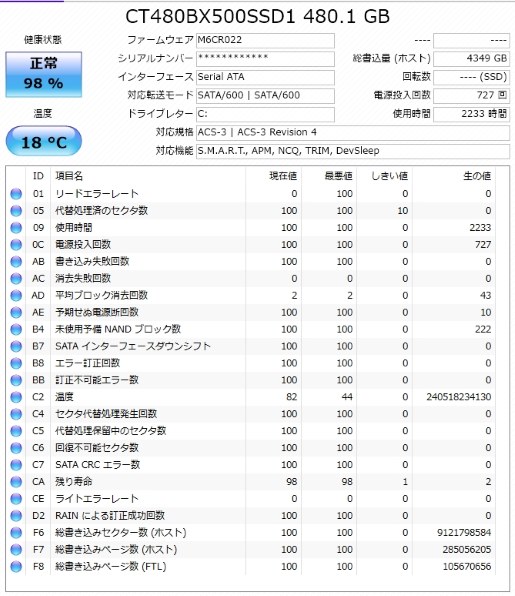Screen dimensions: 515x596
Task: Click the total host writes 4349 GB field
Action: 471,59
